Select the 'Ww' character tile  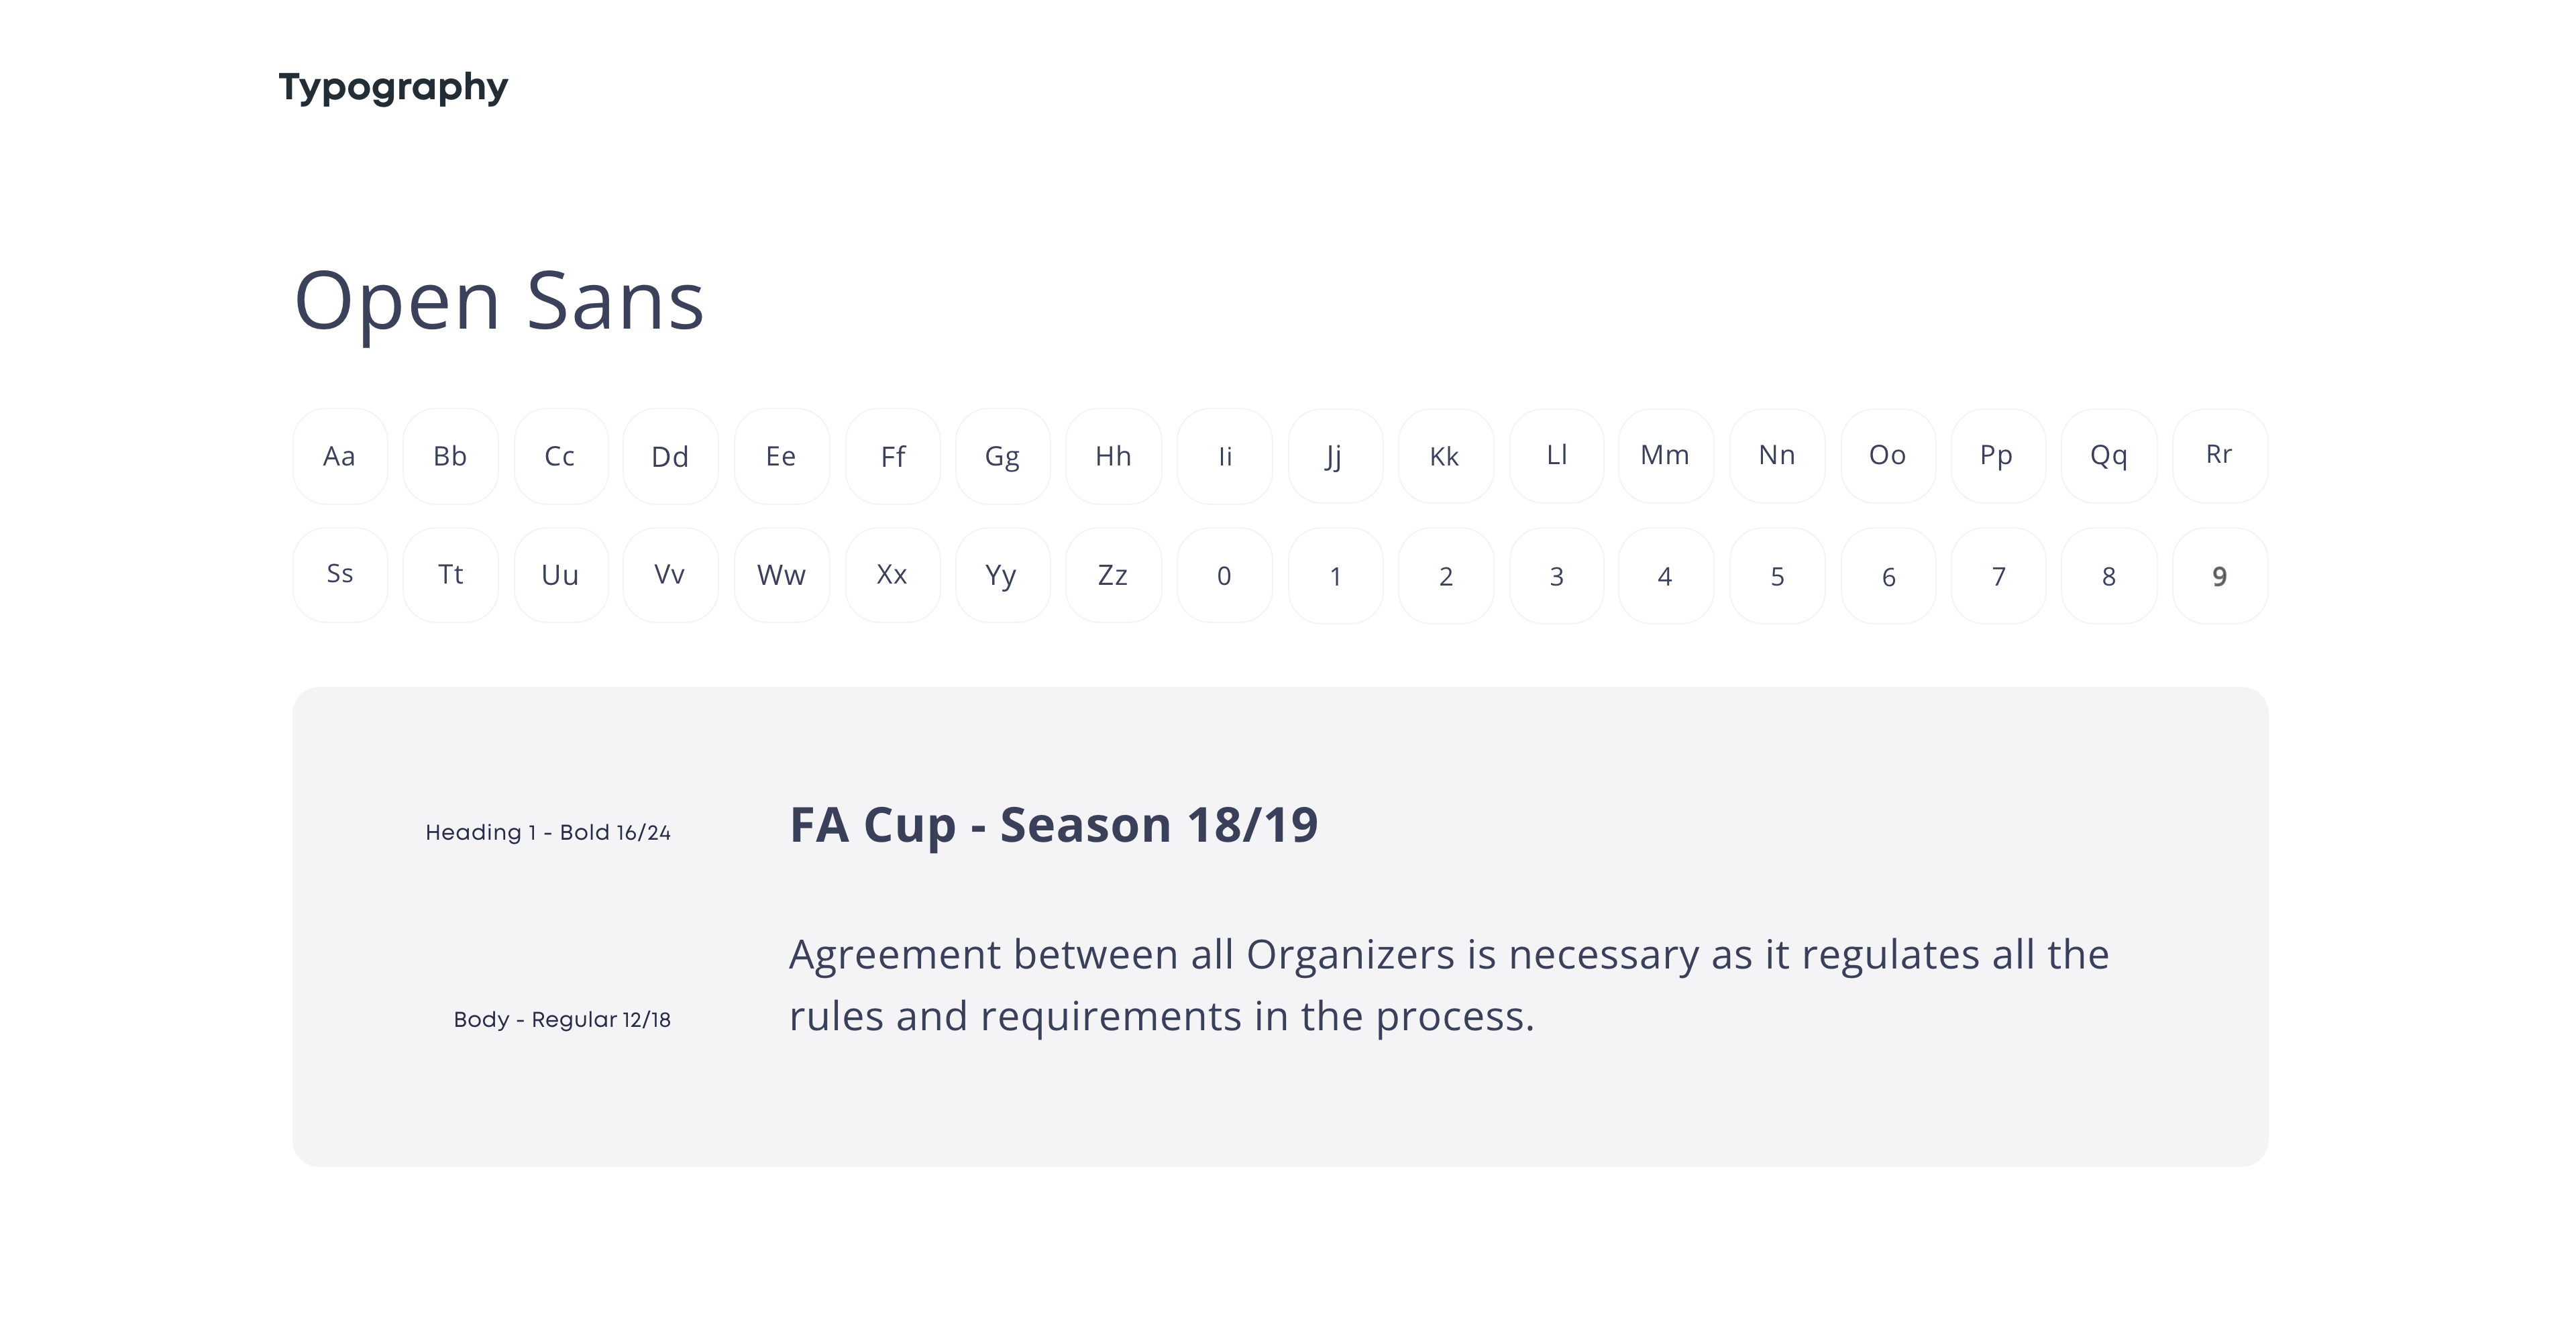[781, 575]
